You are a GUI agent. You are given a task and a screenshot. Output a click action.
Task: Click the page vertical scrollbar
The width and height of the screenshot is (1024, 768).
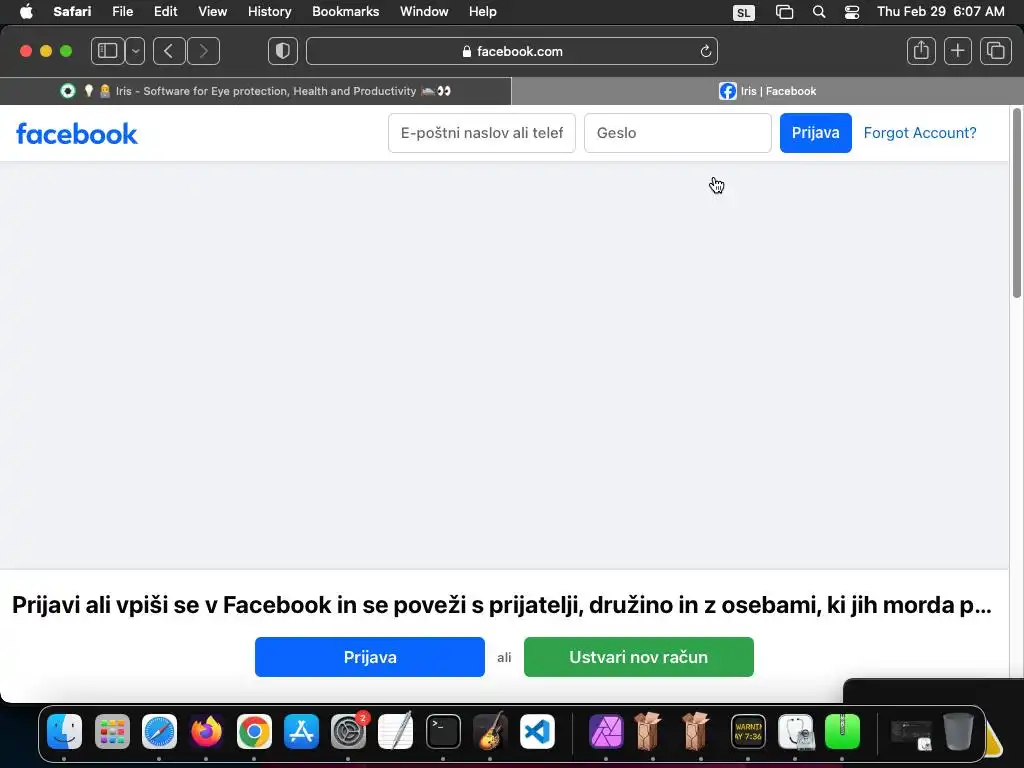pos(1017,202)
